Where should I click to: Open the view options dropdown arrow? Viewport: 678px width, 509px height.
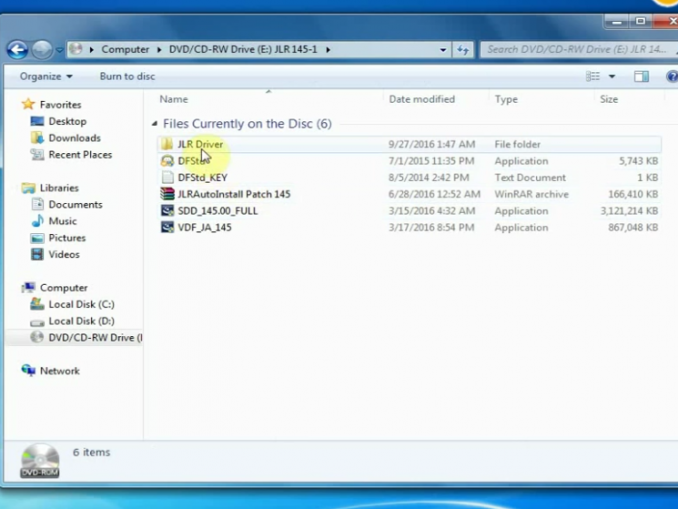612,77
